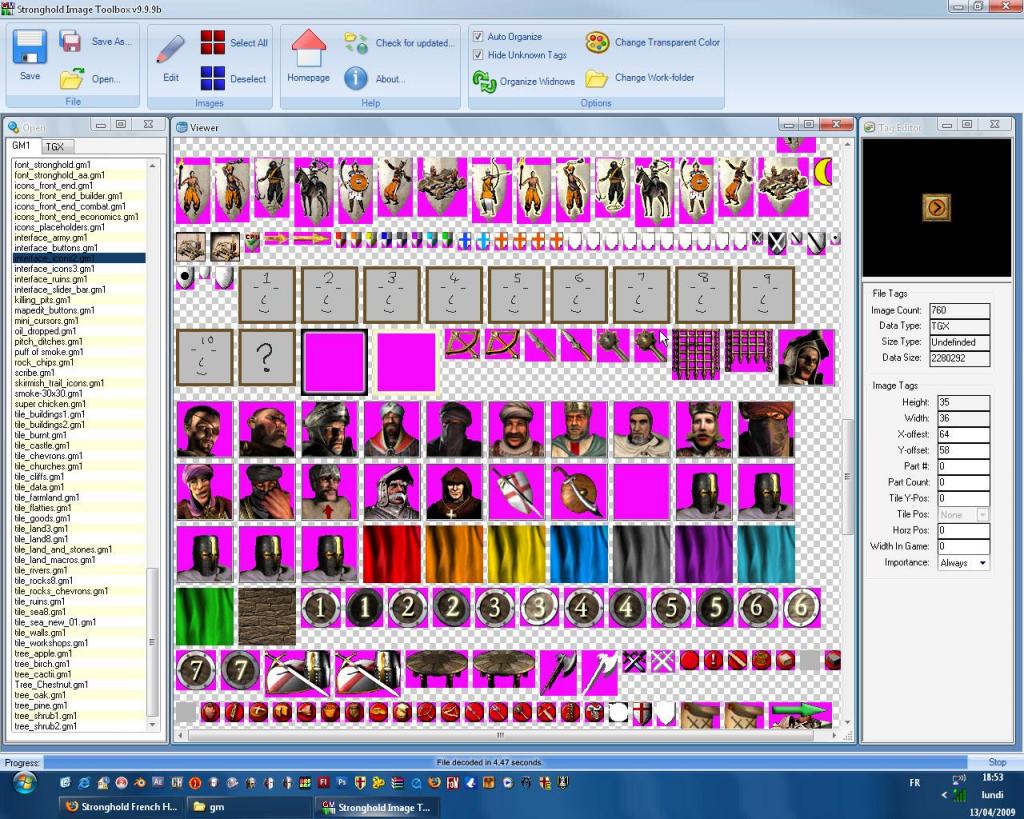Image resolution: width=1024 pixels, height=819 pixels.
Task: Deselect images using the blue Deselect icon
Action: [x=213, y=78]
